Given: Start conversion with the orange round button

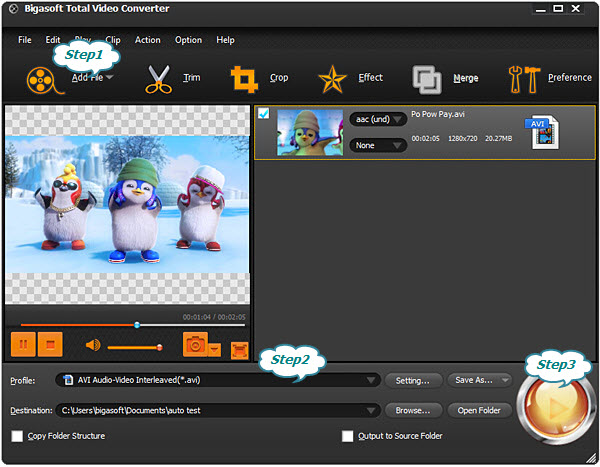Looking at the screenshot, I should tap(555, 409).
